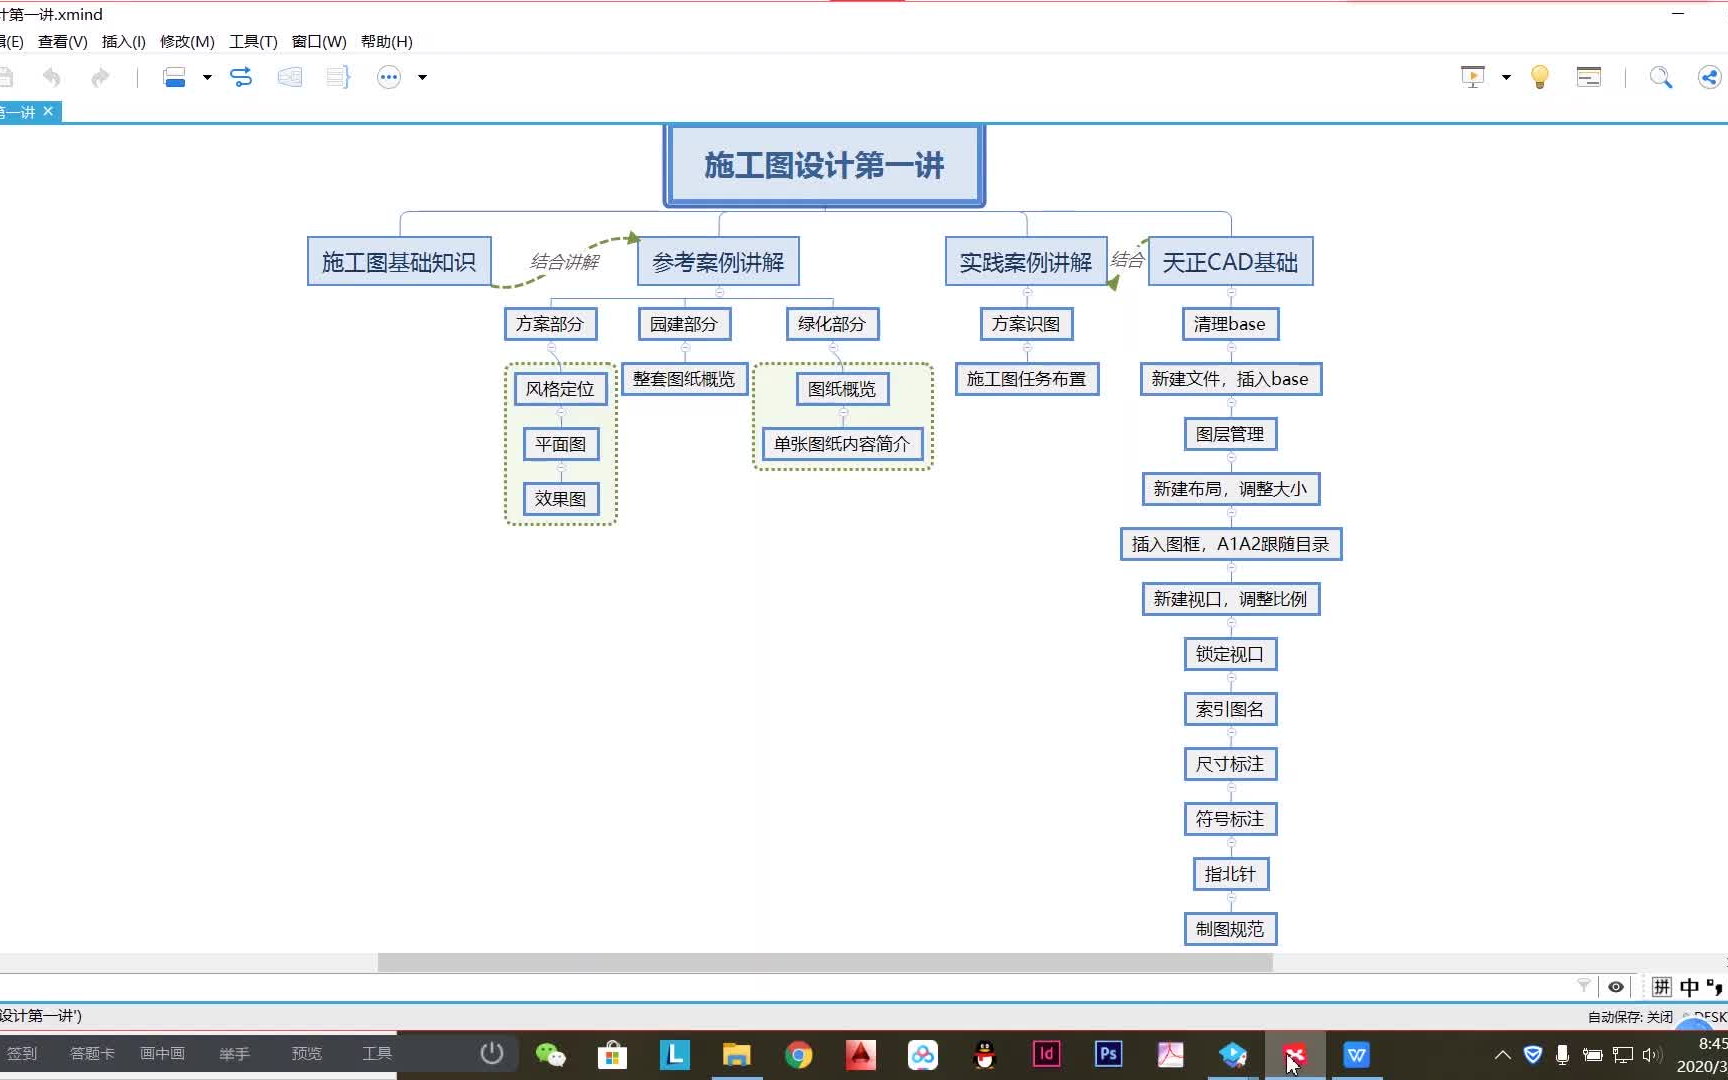The width and height of the screenshot is (1728, 1080).
Task: Collapse branch under 实践案例讲解 node
Action: 1027,292
